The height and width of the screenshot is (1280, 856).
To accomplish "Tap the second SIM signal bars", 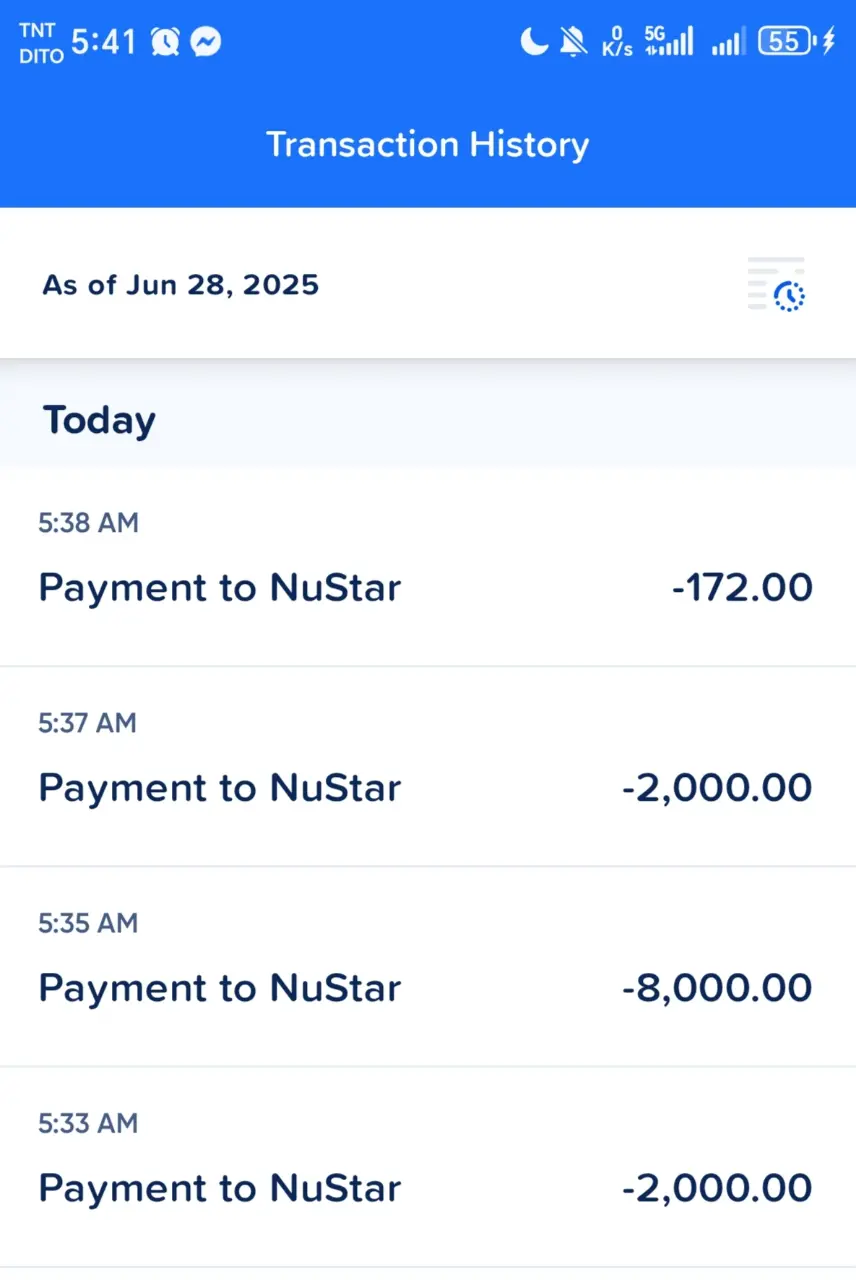I will click(x=727, y=43).
